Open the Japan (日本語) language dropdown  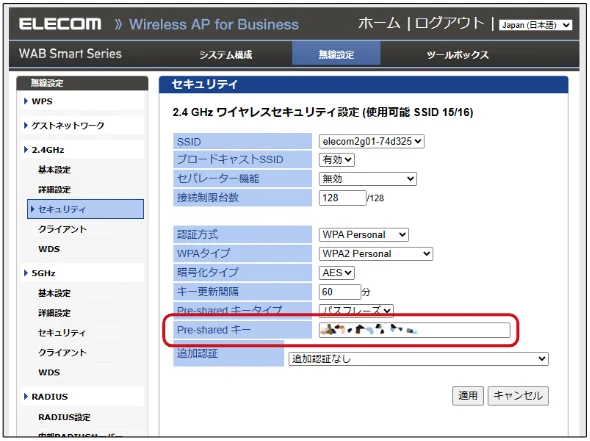tap(535, 25)
